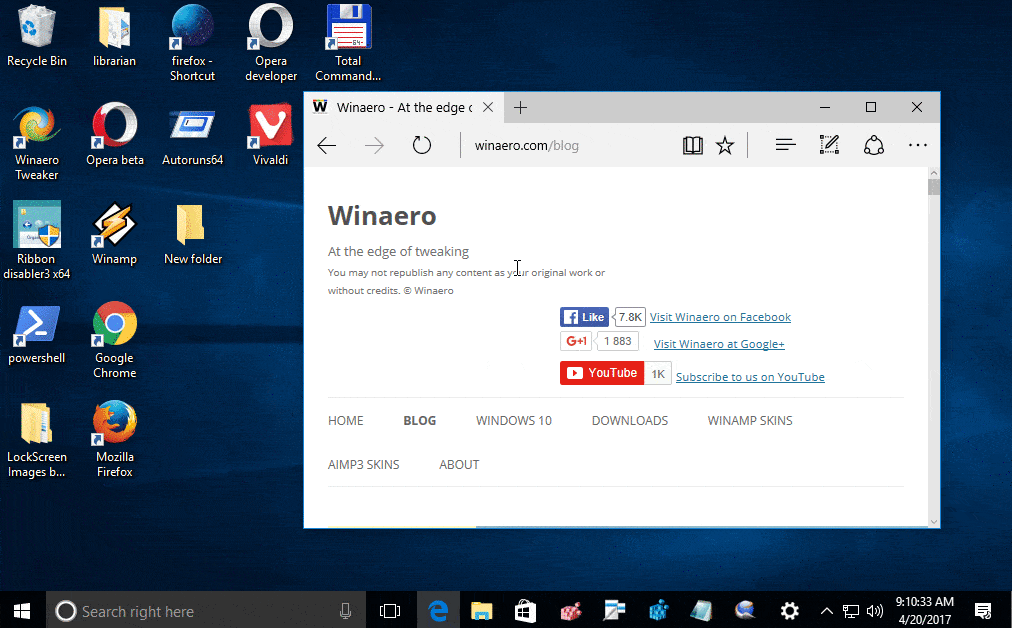Select the Opera developer desktop icon
The image size is (1012, 628).
coord(271,43)
